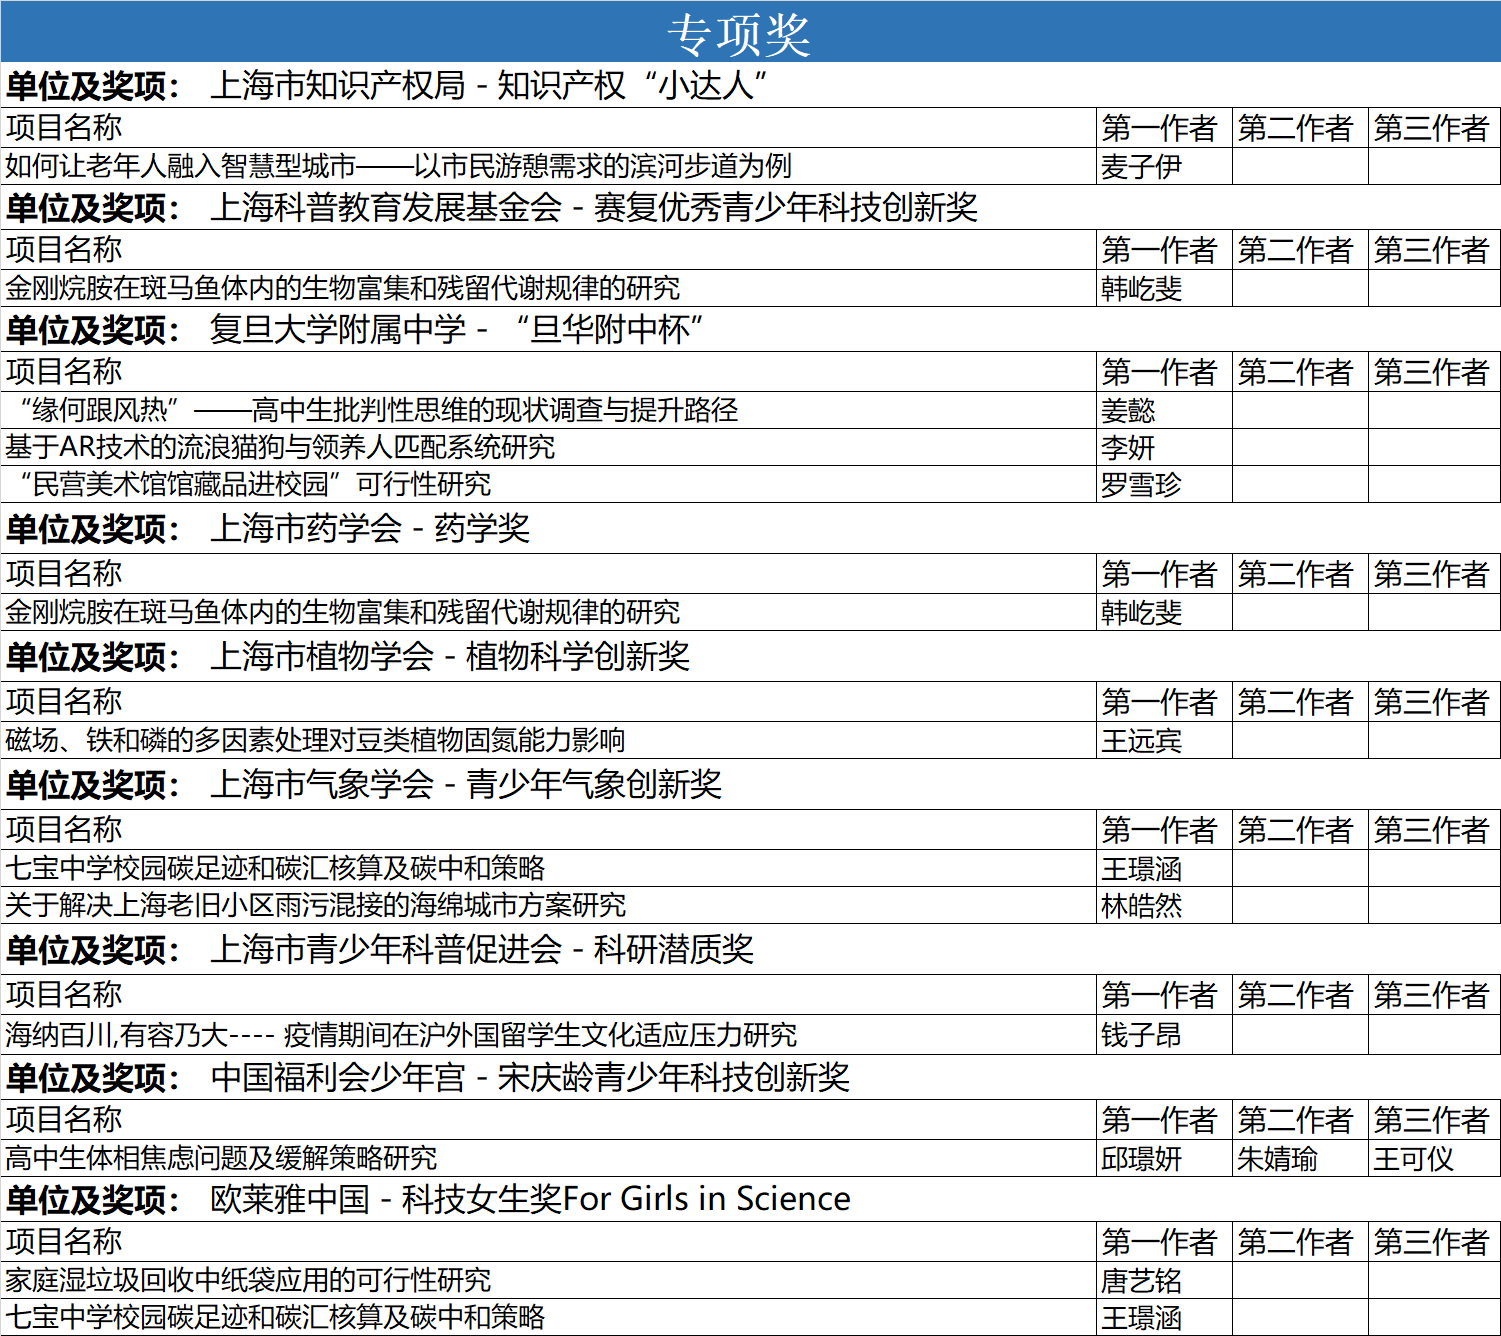Select third author 王可仪
This screenshot has width=1501, height=1336.
pos(1413,1159)
